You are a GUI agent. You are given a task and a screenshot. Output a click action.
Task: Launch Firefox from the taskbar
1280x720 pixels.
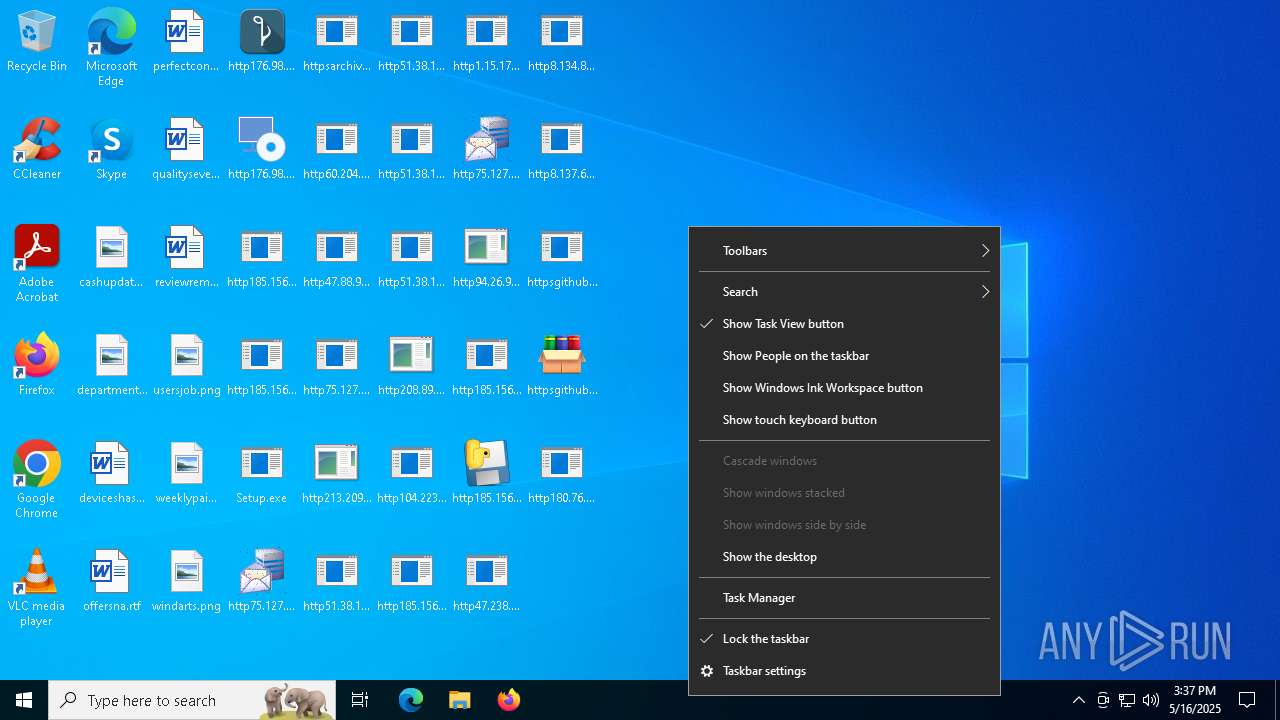508,700
